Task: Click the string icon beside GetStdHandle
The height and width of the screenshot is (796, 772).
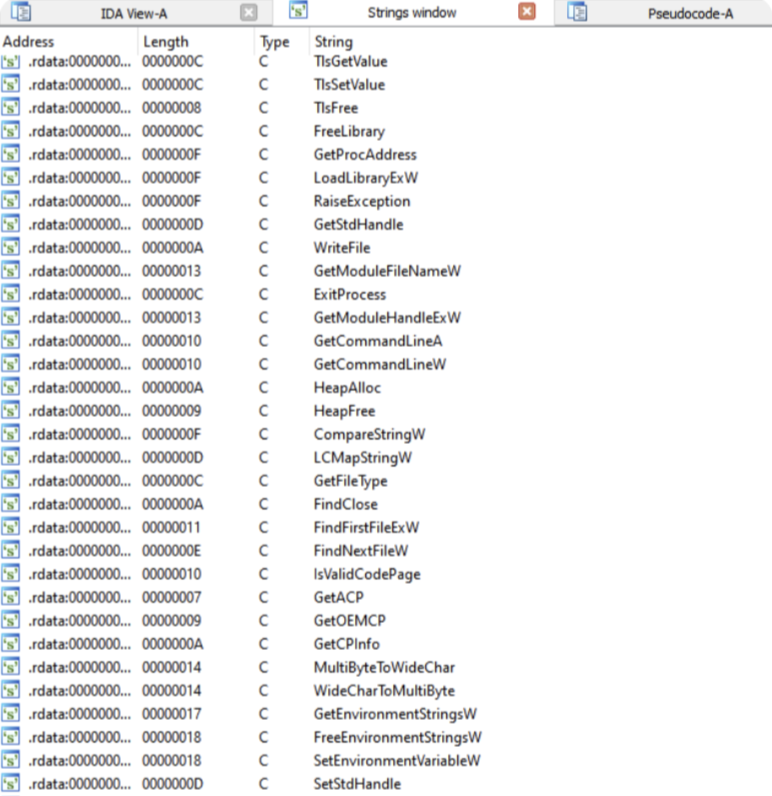Action: pyautogui.click(x=11, y=225)
